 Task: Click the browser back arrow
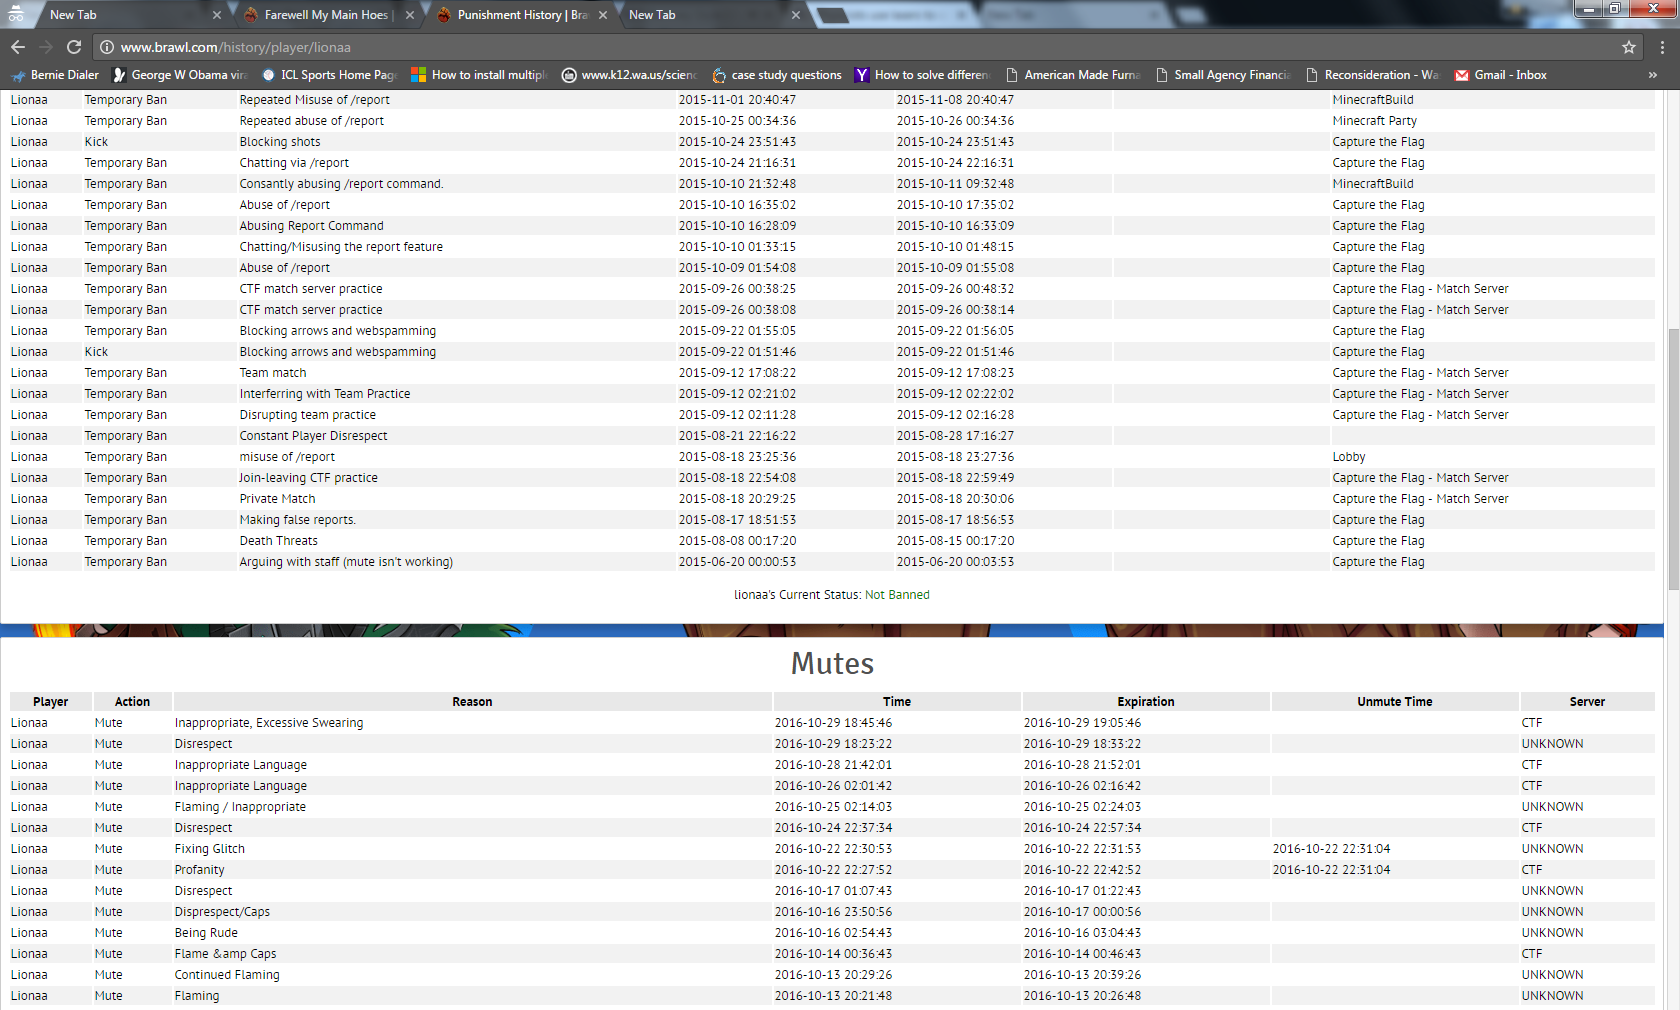coord(18,47)
